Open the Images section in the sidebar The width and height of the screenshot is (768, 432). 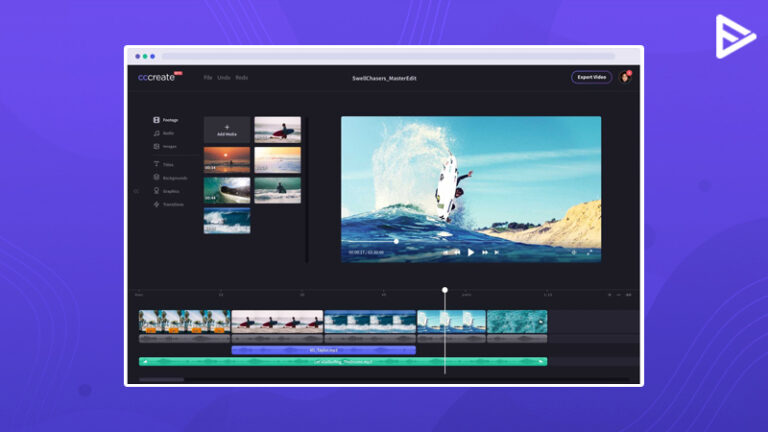(165, 146)
